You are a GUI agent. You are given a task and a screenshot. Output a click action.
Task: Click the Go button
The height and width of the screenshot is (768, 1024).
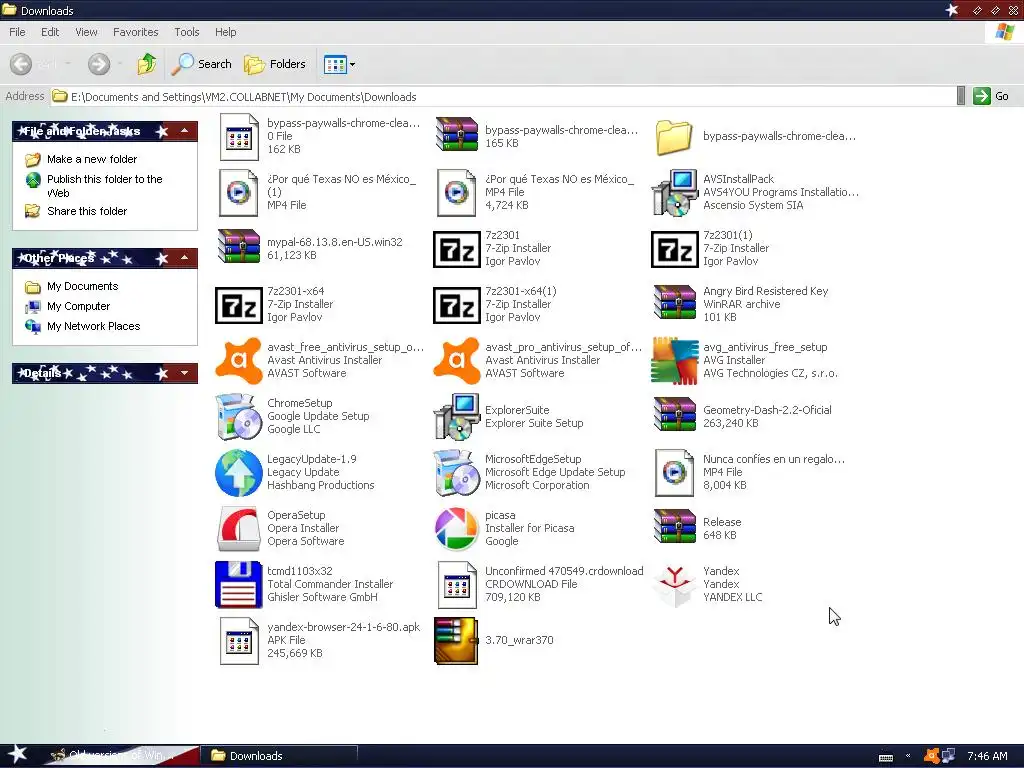point(991,96)
